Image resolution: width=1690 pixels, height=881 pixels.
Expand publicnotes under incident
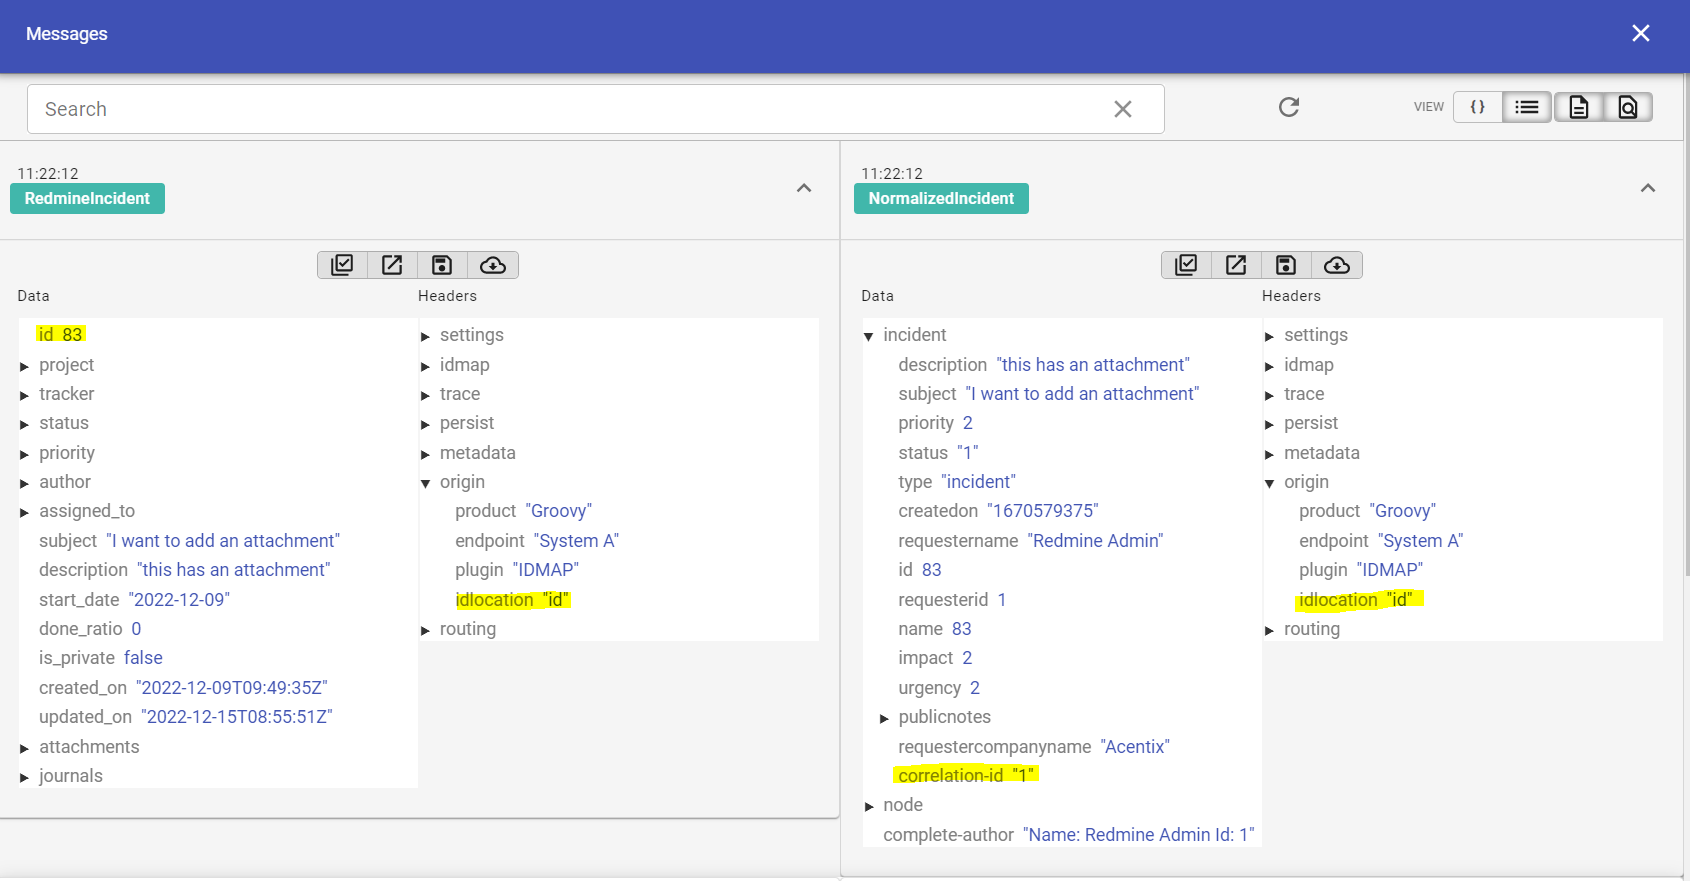(x=884, y=718)
